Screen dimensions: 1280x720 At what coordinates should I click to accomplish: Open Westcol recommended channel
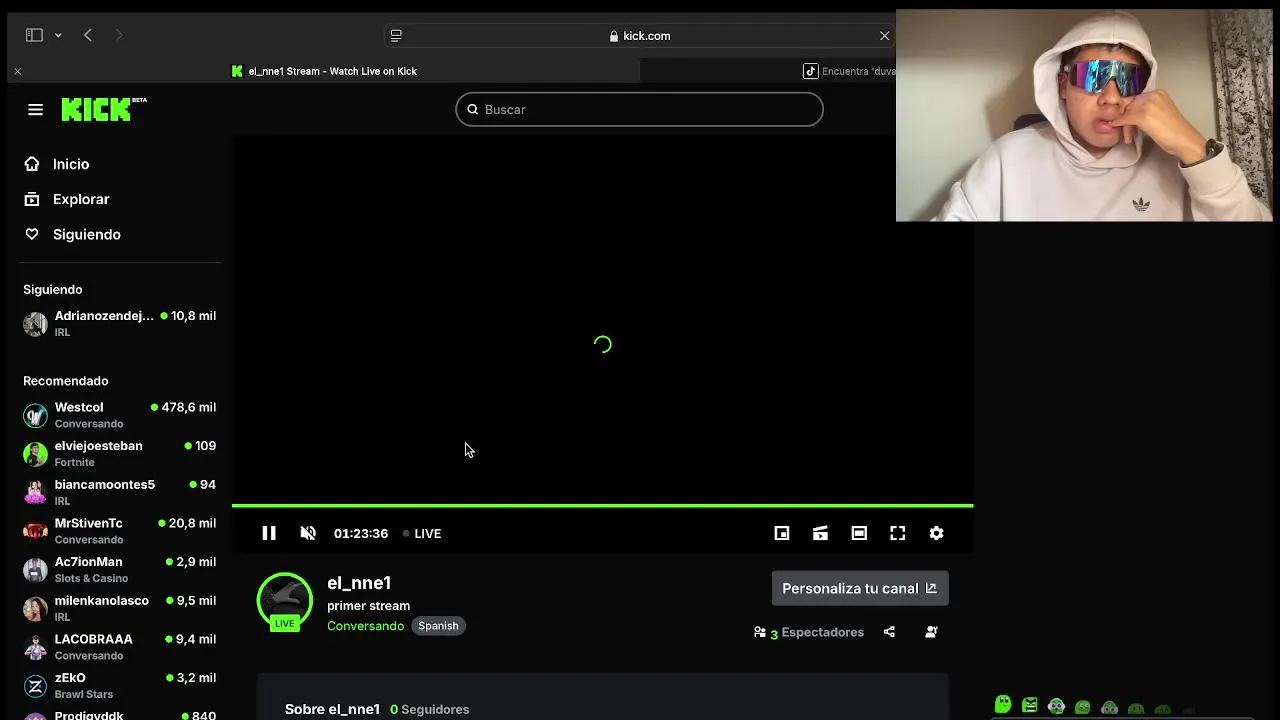120,415
